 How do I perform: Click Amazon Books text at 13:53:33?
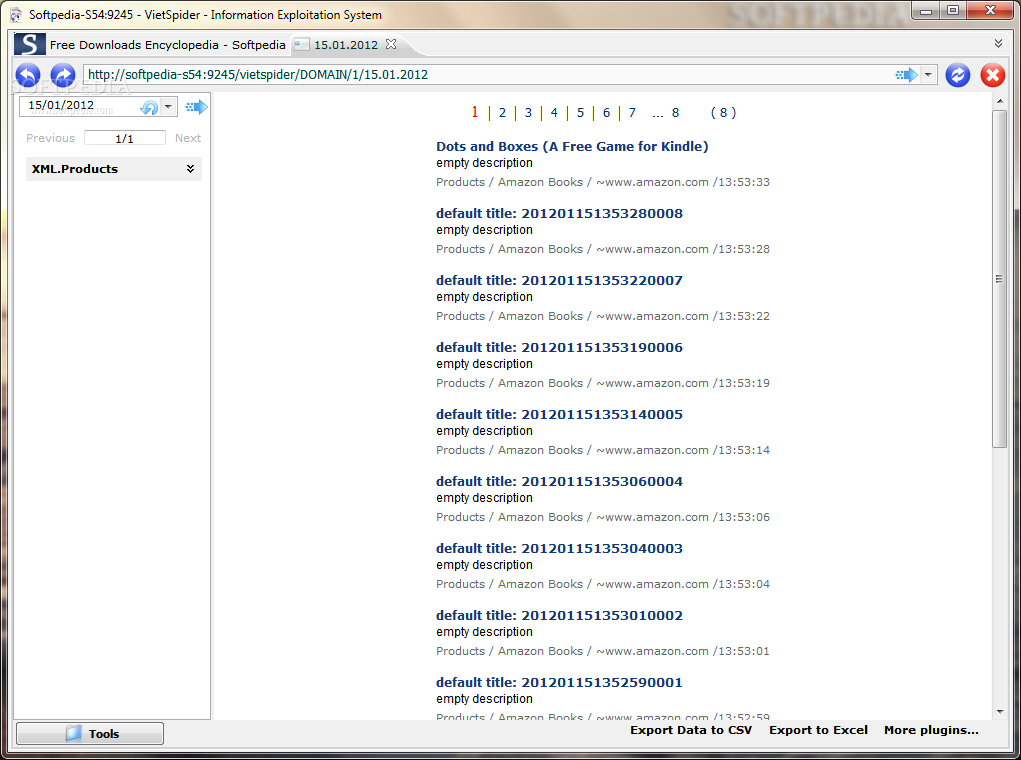pos(540,182)
